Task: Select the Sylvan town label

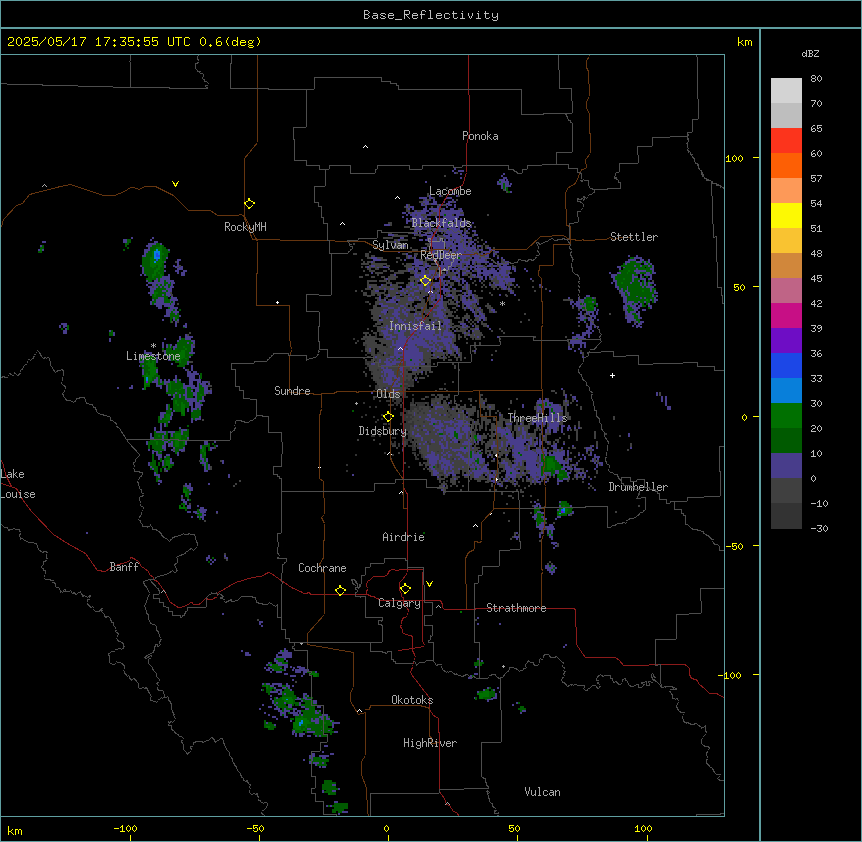Action: pyautogui.click(x=390, y=245)
